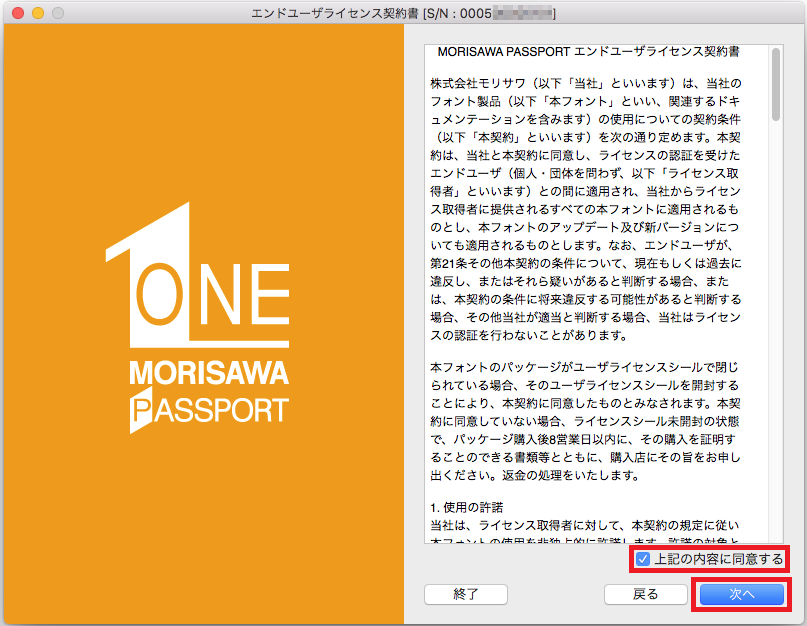Click the heading MORISAWA PASSPORT エンドユーザライセンス契約書
The height and width of the screenshot is (626, 807).
click(x=588, y=52)
